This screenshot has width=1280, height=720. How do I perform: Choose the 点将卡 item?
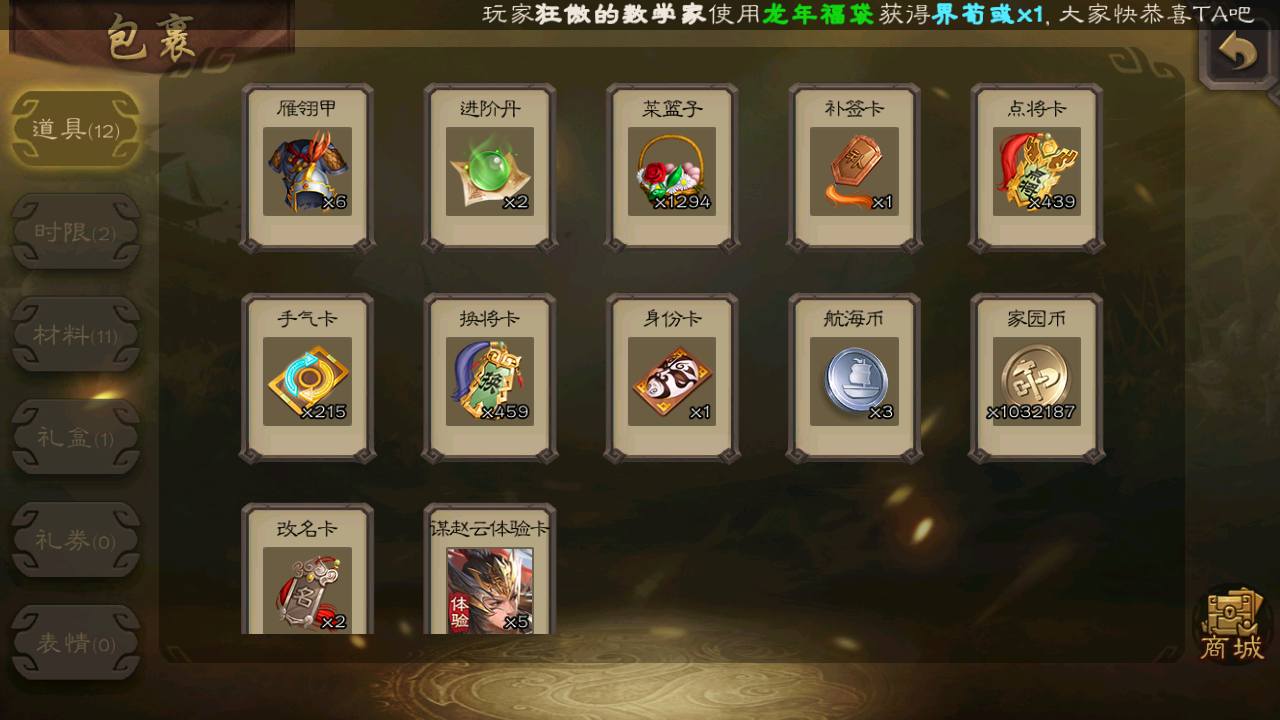1036,171
